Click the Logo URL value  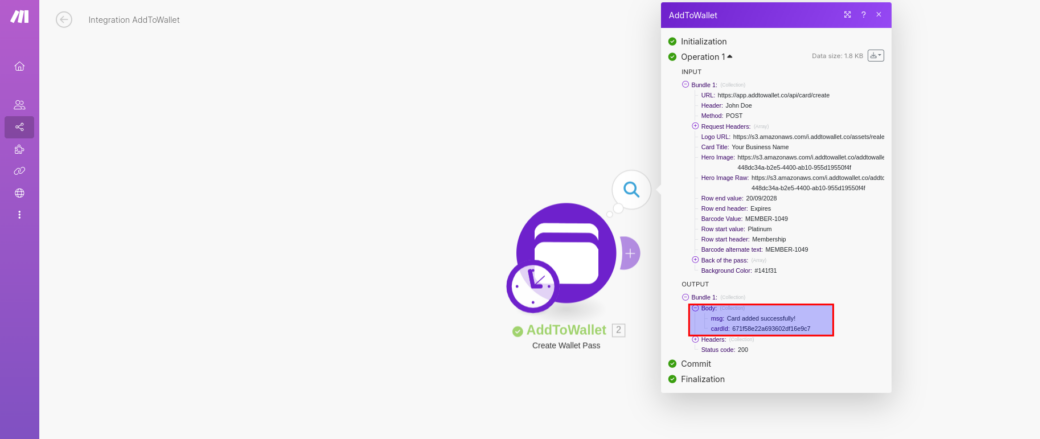pyautogui.click(x=808, y=137)
